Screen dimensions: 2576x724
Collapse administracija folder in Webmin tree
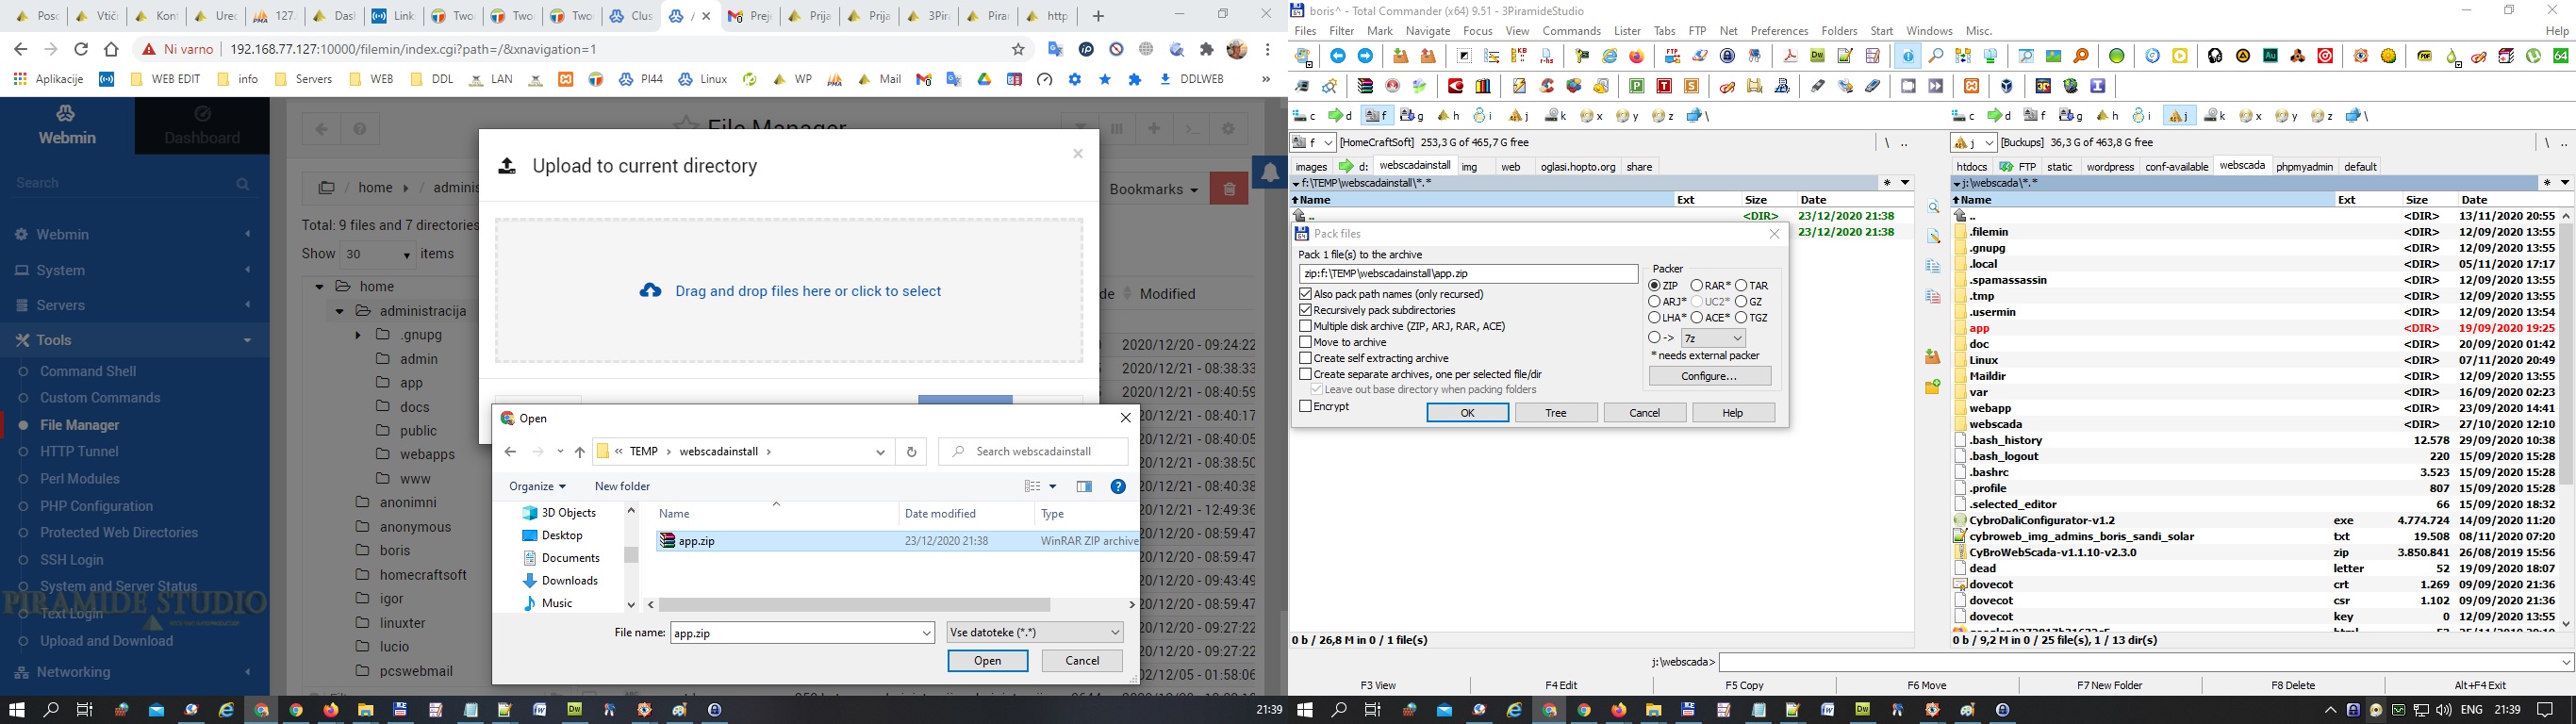point(340,311)
